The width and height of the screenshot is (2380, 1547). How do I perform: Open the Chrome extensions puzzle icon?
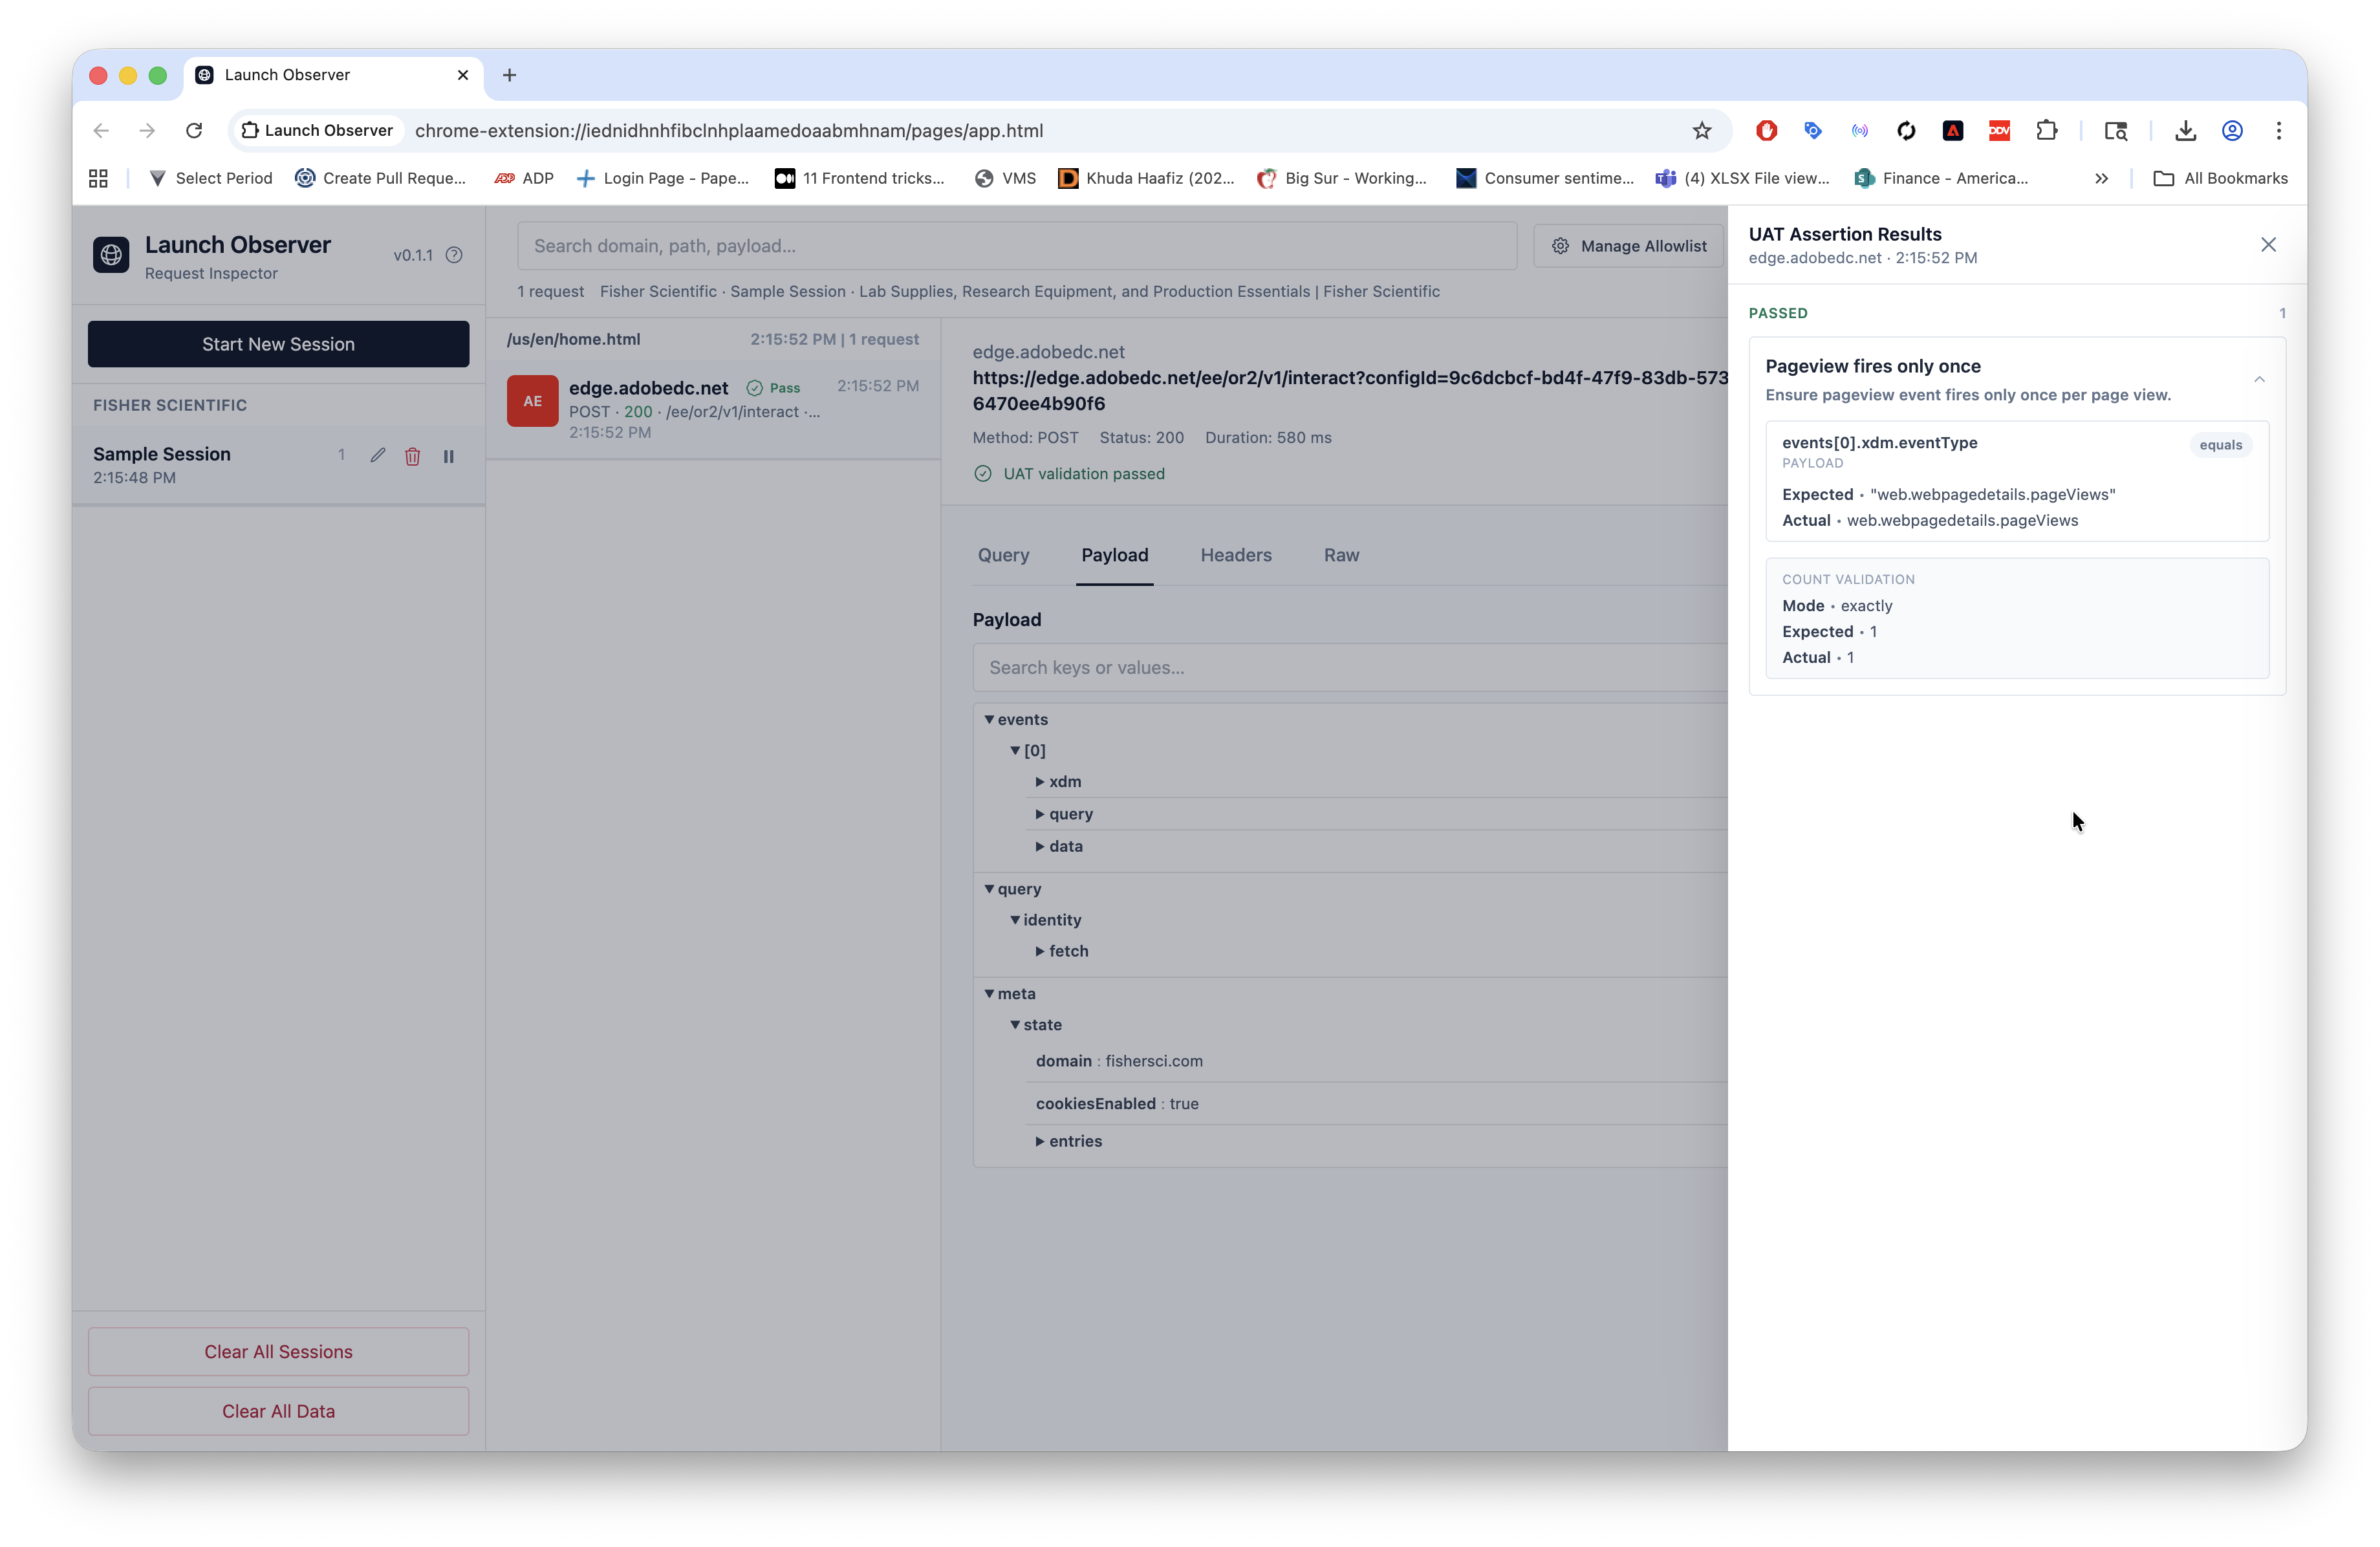pyautogui.click(x=2047, y=130)
